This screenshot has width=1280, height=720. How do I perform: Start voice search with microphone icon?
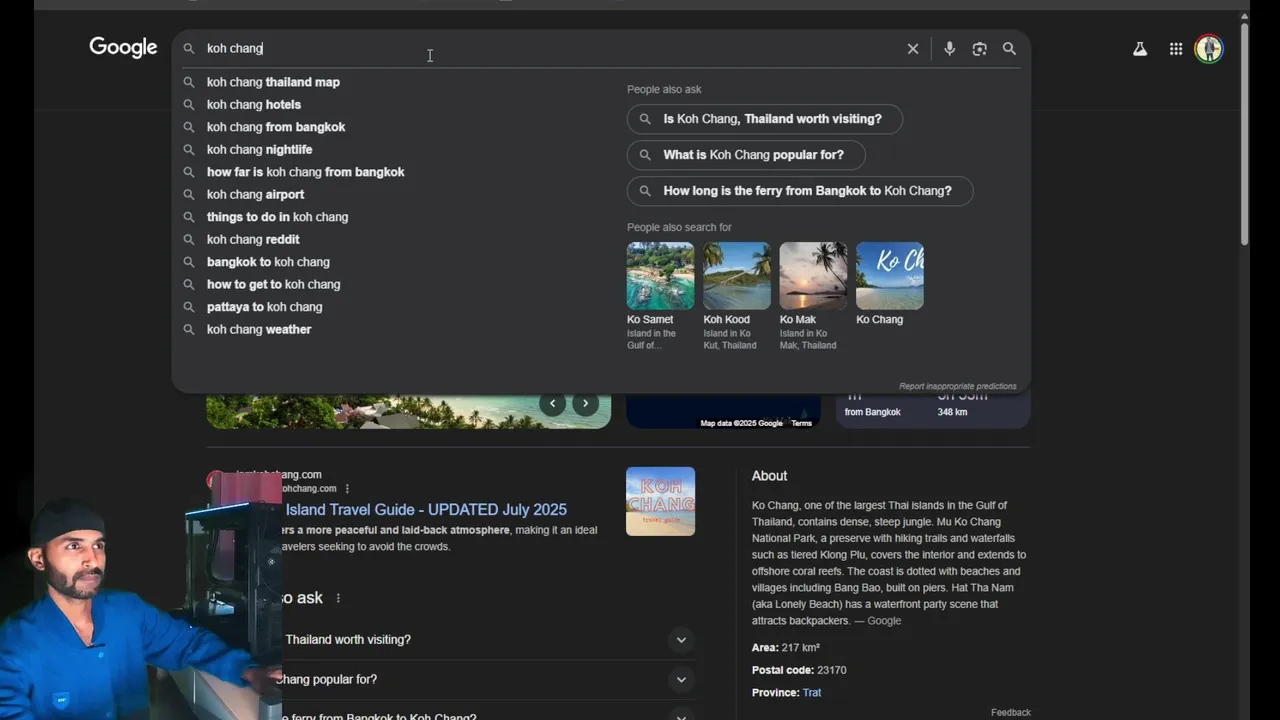pos(949,49)
